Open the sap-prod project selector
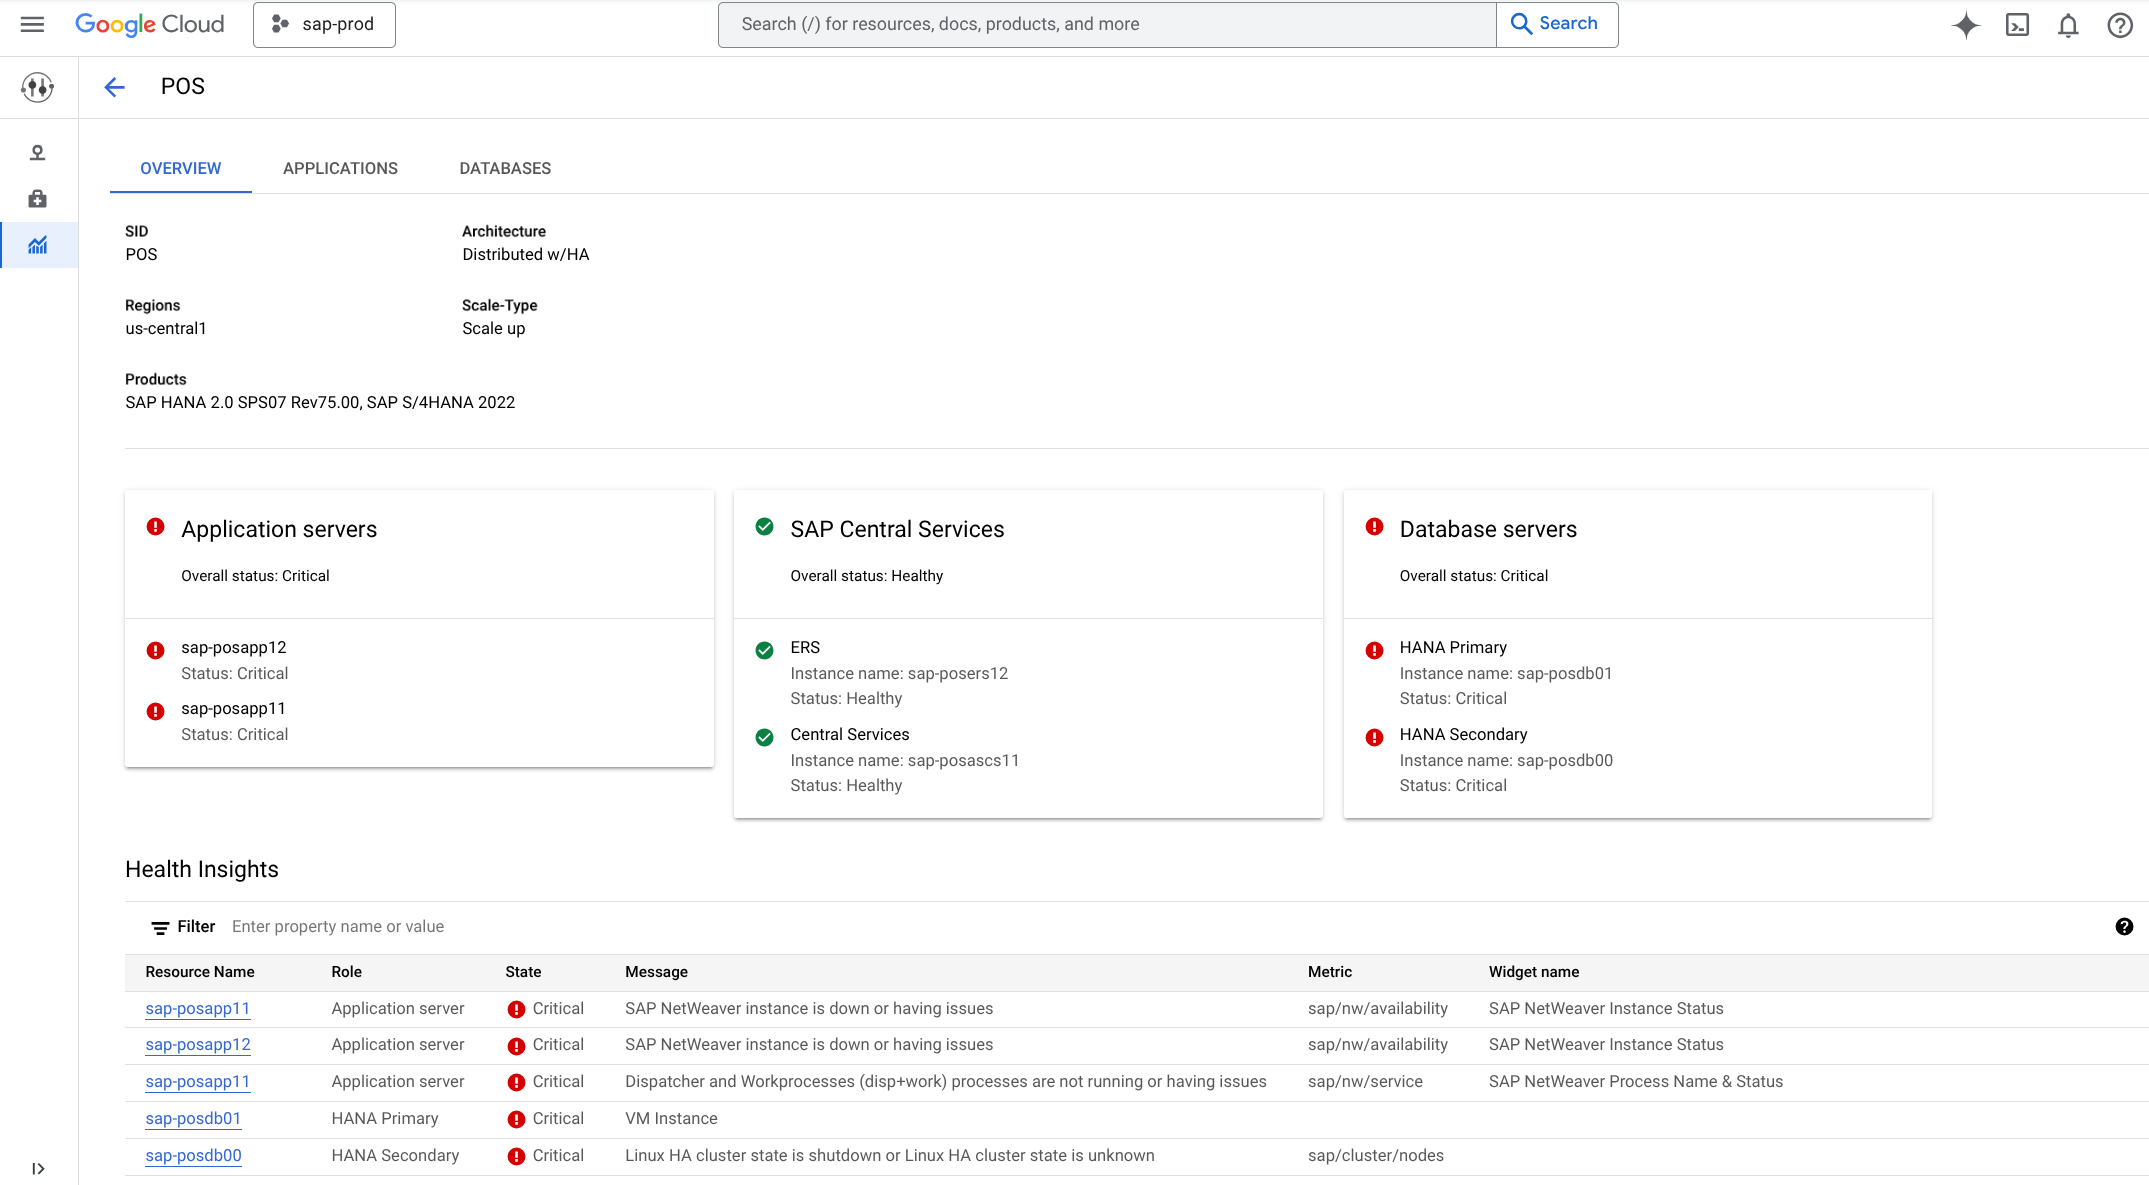 click(x=324, y=24)
